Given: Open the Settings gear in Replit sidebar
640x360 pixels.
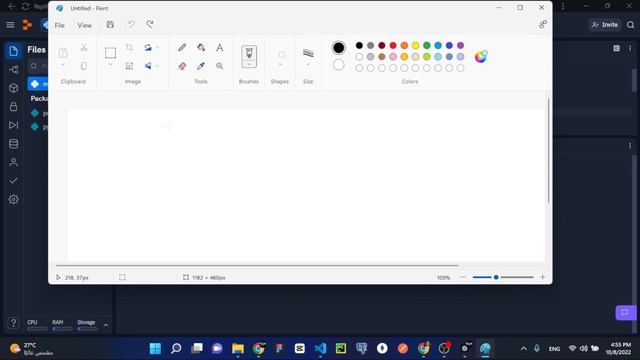Looking at the screenshot, I should [x=13, y=199].
